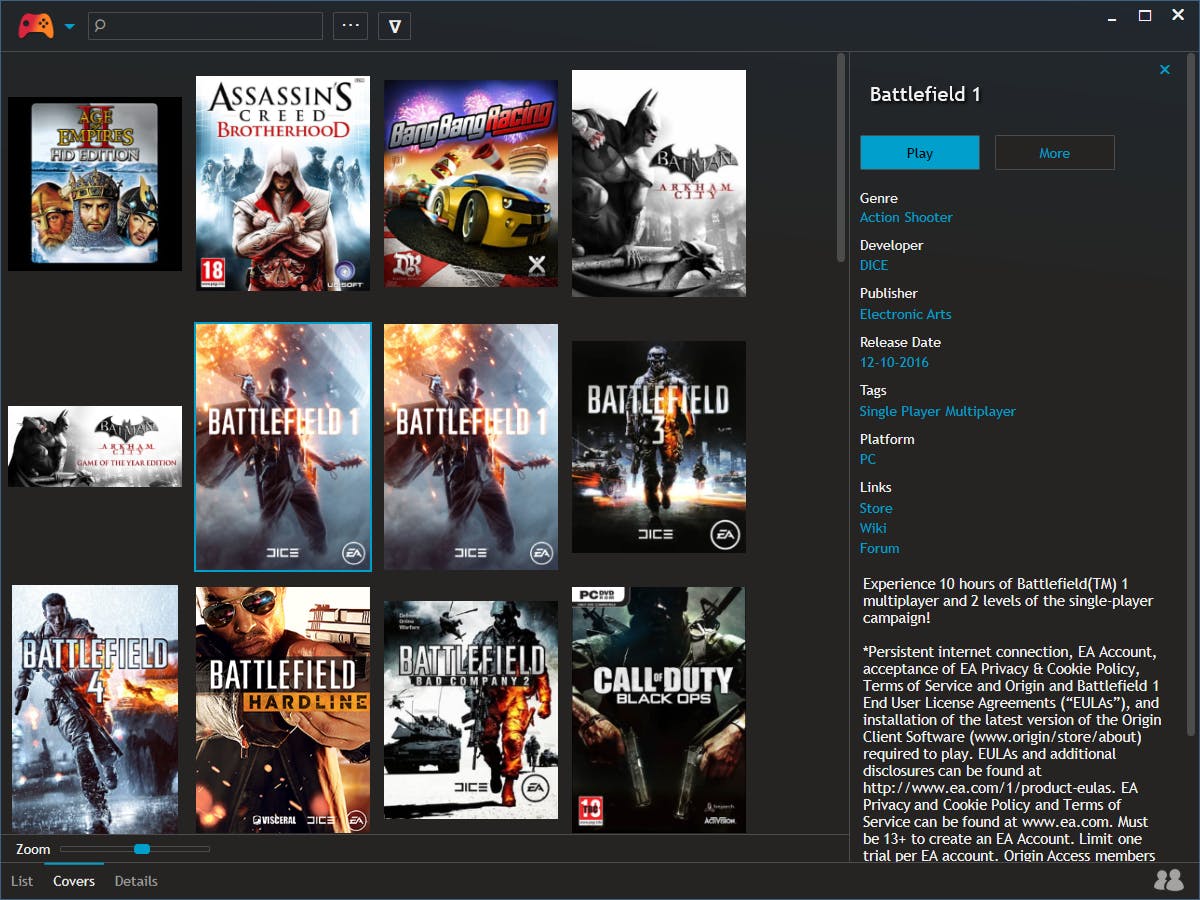The height and width of the screenshot is (900, 1200).
Task: Select the Bang Bang Racing cover
Action: (x=471, y=184)
